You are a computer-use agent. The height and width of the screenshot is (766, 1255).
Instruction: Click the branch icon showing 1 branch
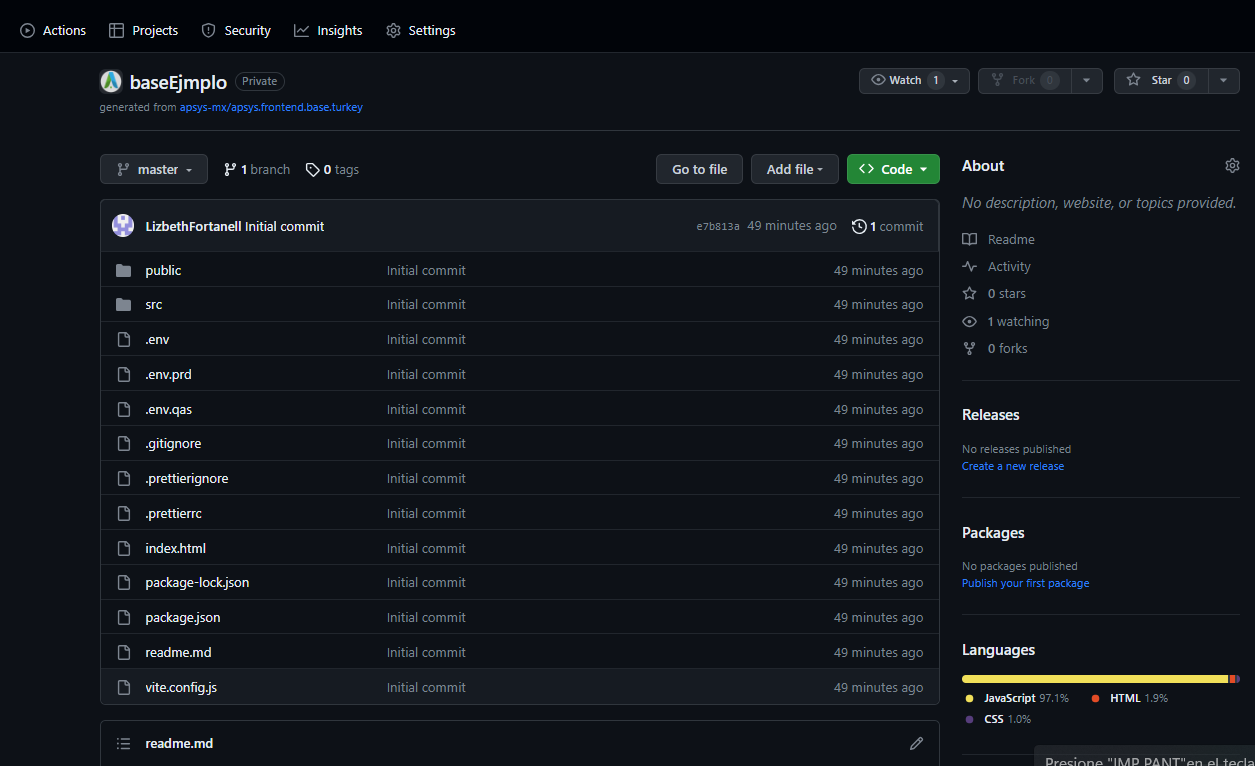(230, 170)
